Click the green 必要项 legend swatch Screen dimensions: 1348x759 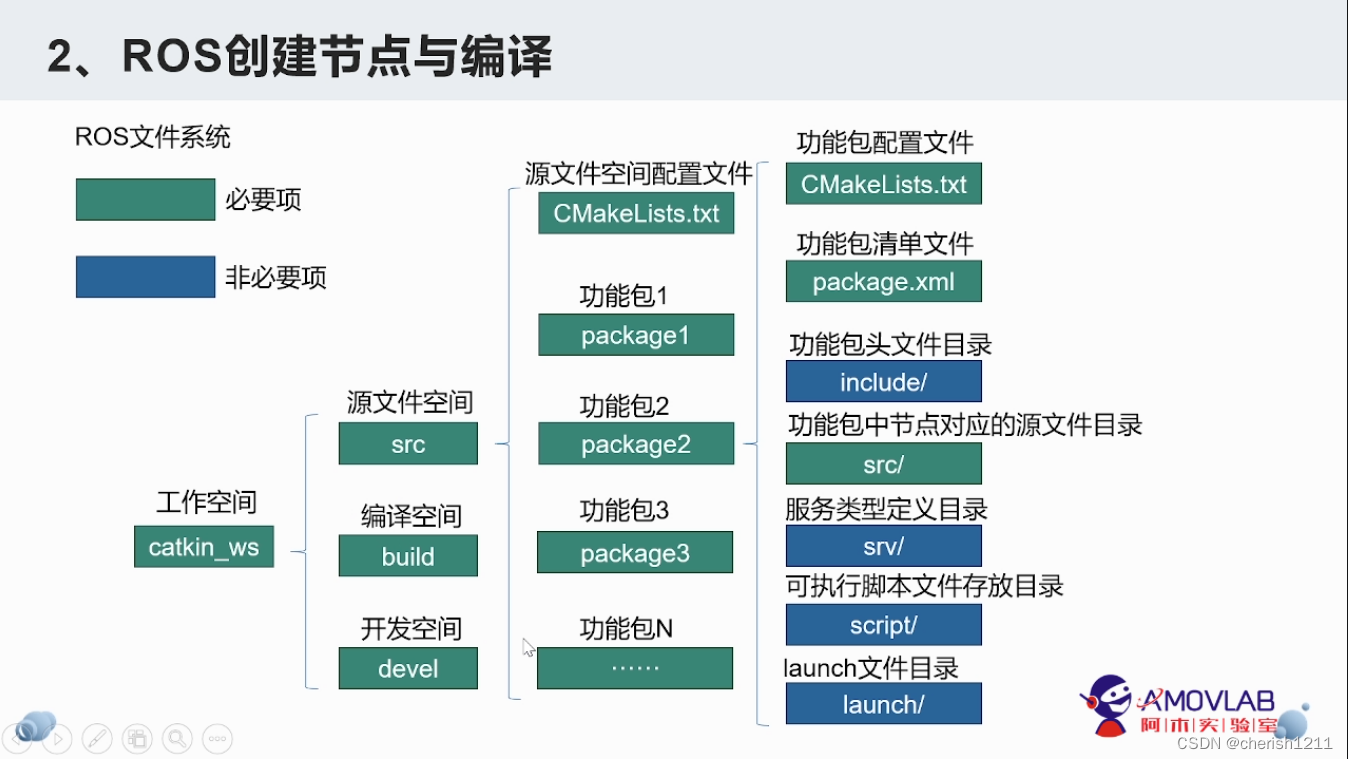pyautogui.click(x=145, y=199)
